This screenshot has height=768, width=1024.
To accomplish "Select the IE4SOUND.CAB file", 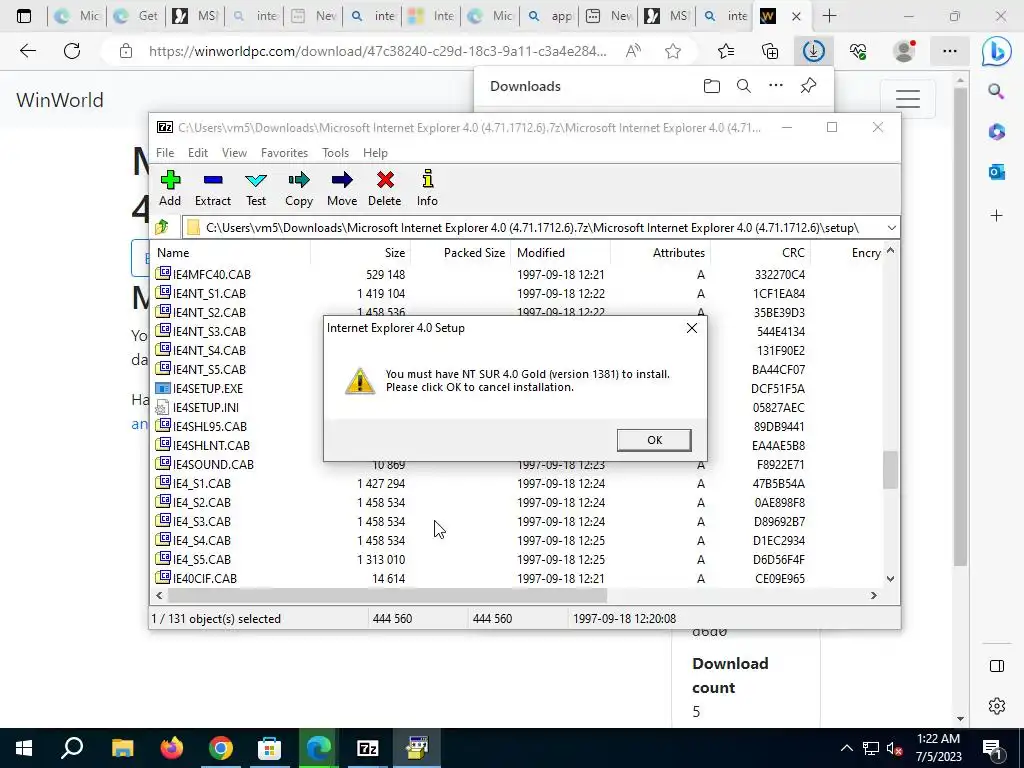I will (x=213, y=465).
